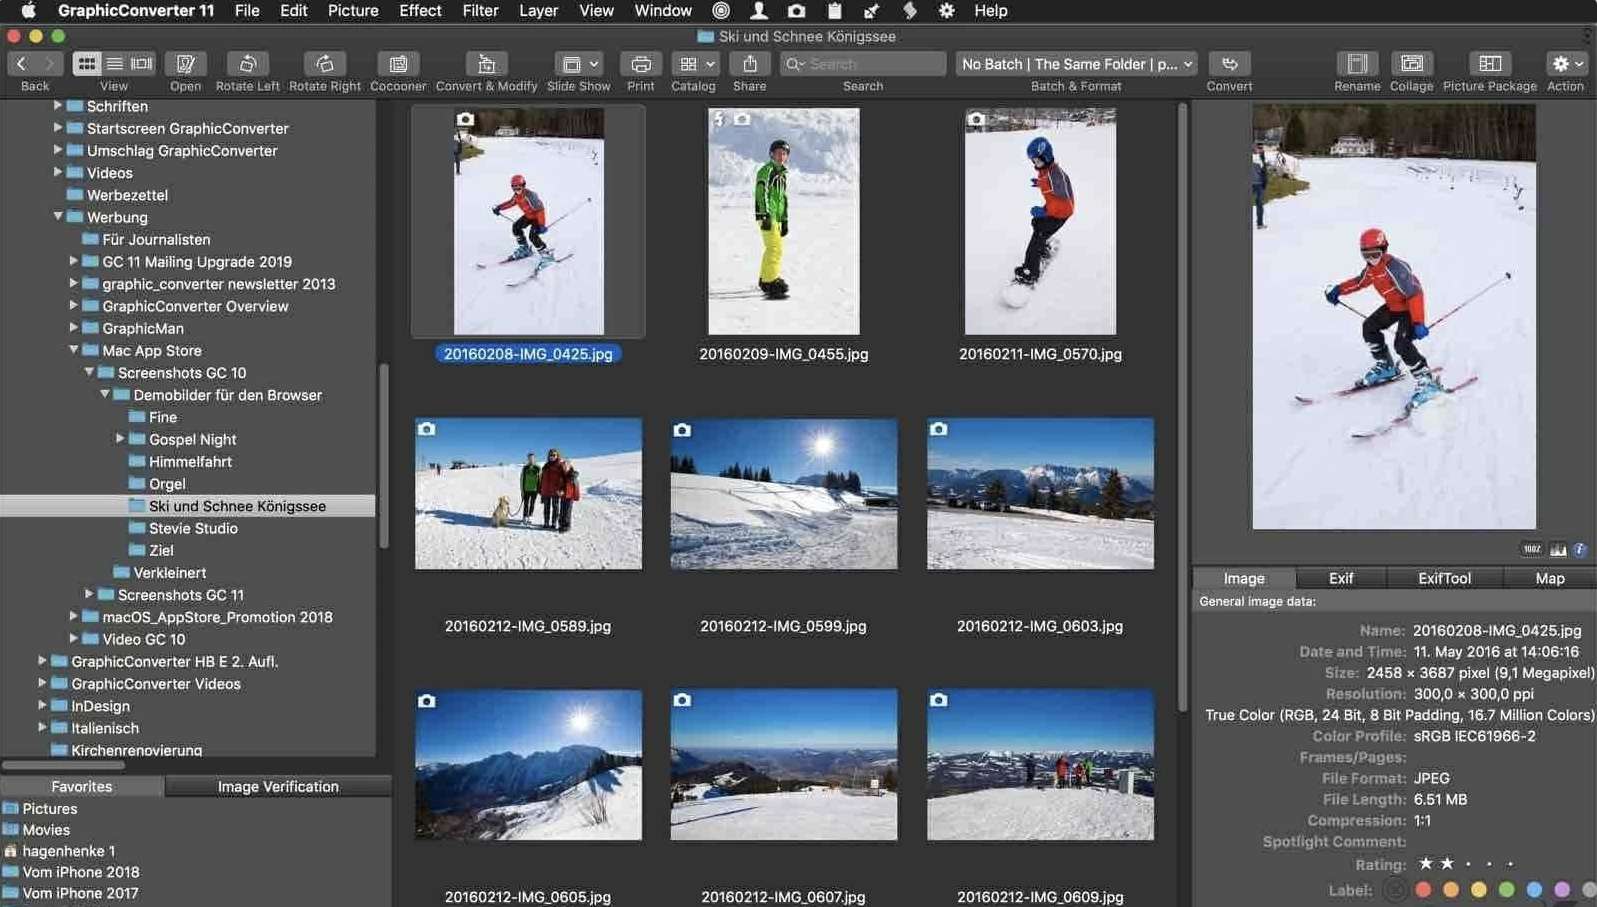Open the Collage tool
Screen dimensions: 1597x907
[x=1411, y=64]
